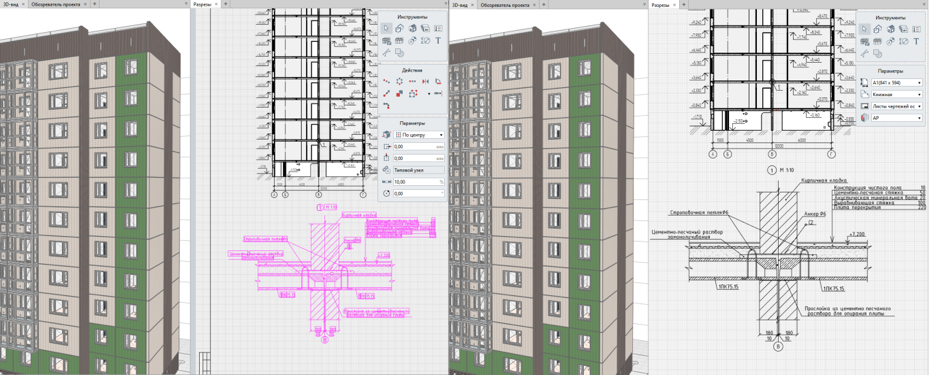Viewport: 929px width, 375px height.
Task: Switch to the second 3D-вид tab
Action: (461, 4)
